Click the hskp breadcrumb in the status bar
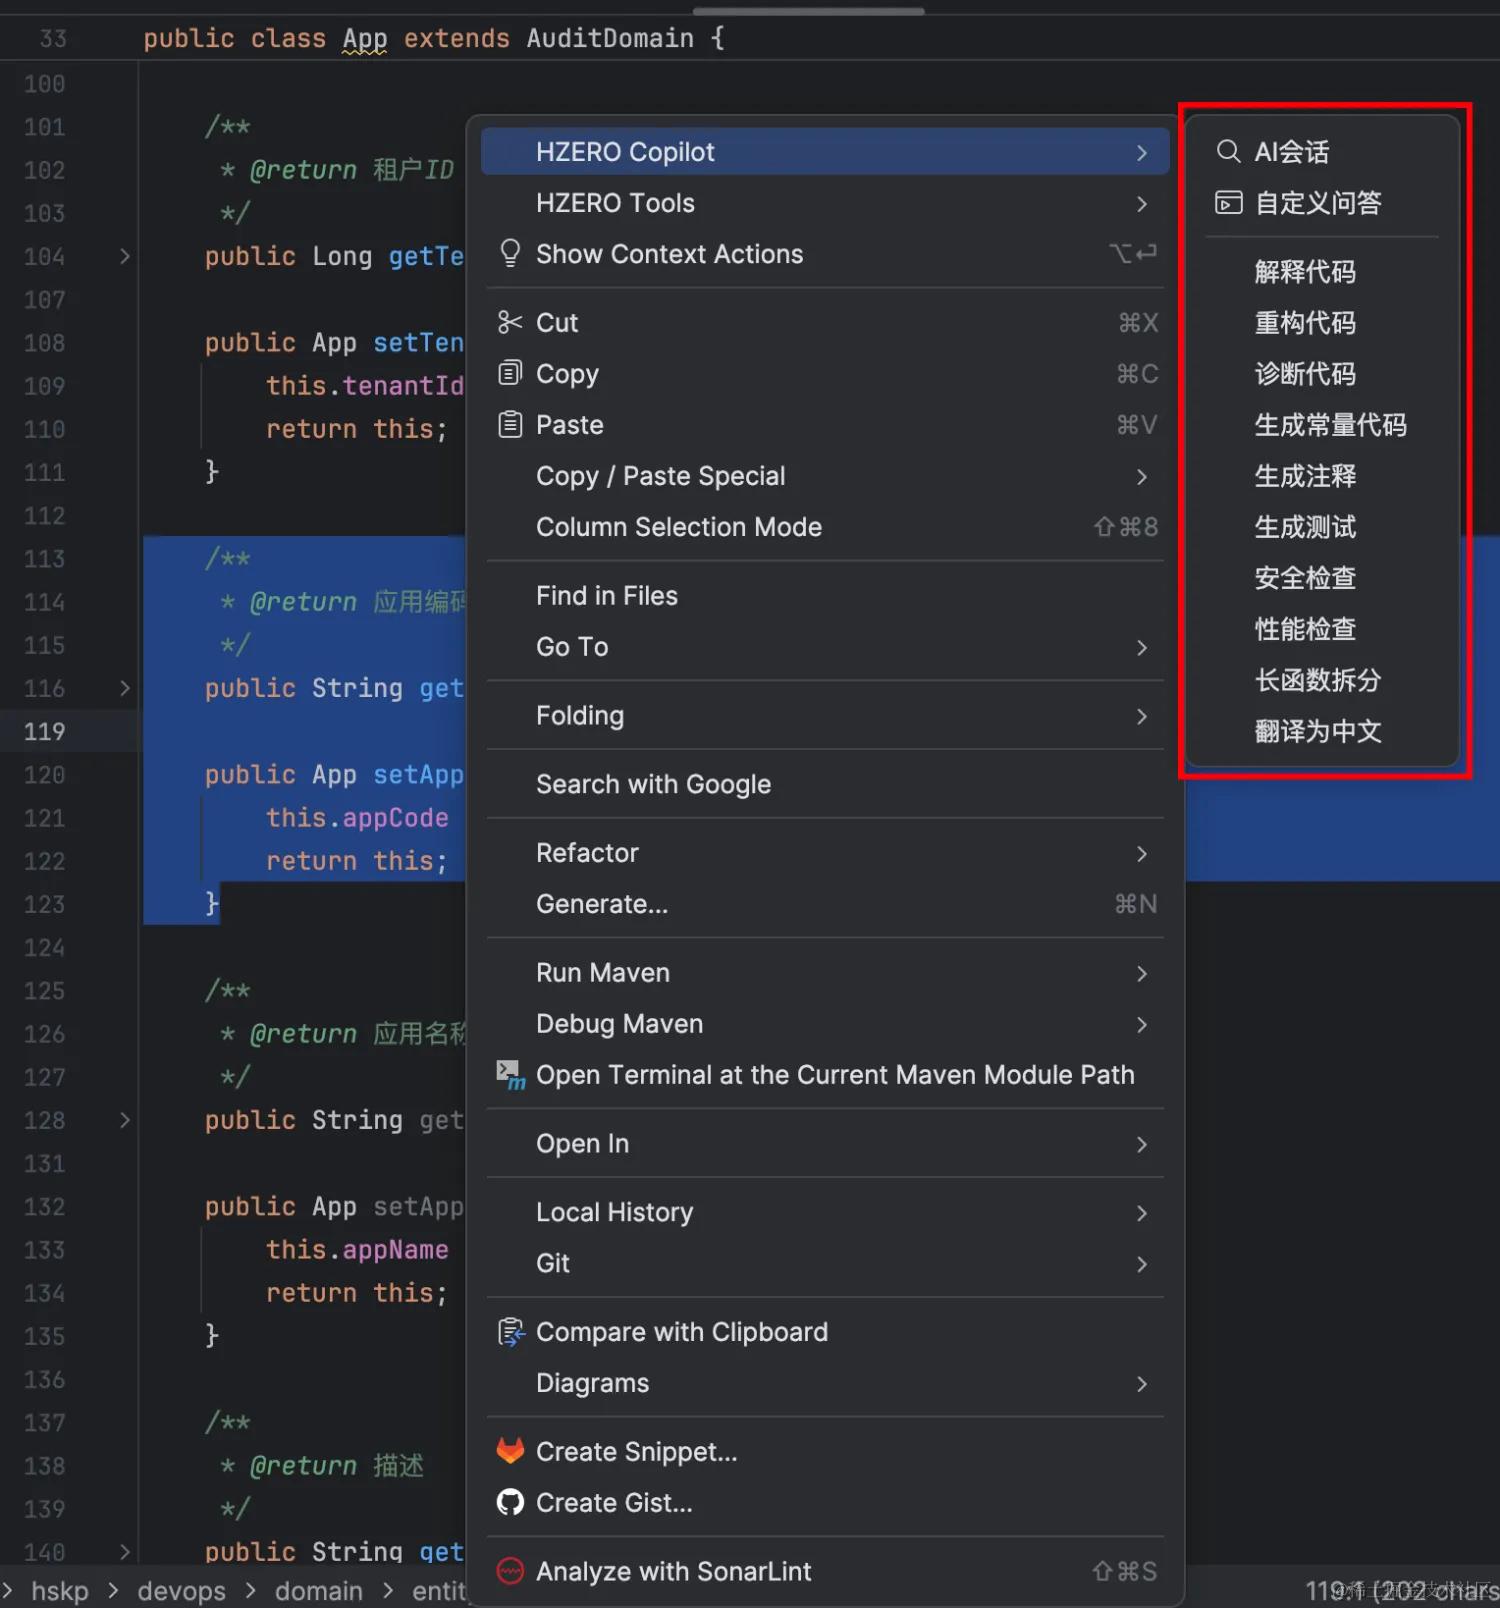 pos(60,1590)
